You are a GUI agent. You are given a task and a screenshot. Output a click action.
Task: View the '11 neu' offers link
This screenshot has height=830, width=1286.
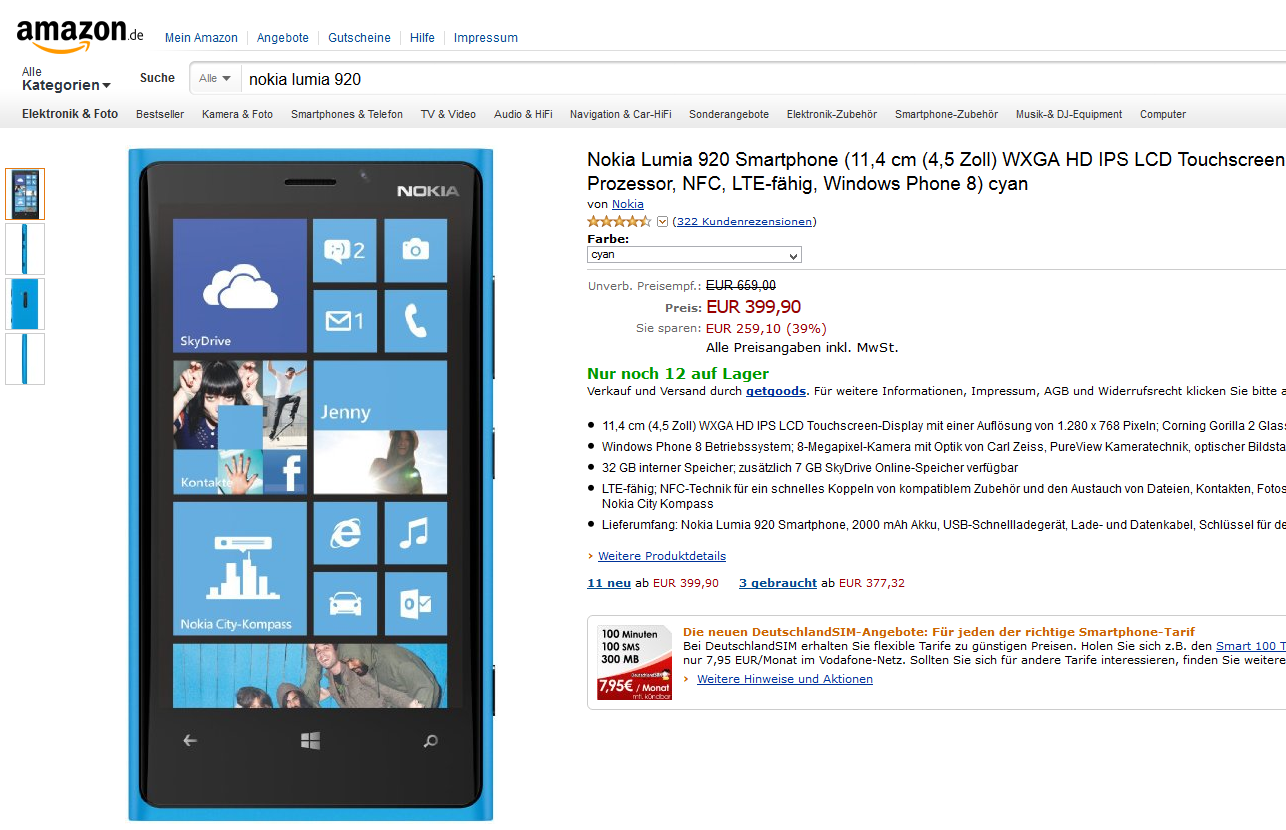point(609,583)
